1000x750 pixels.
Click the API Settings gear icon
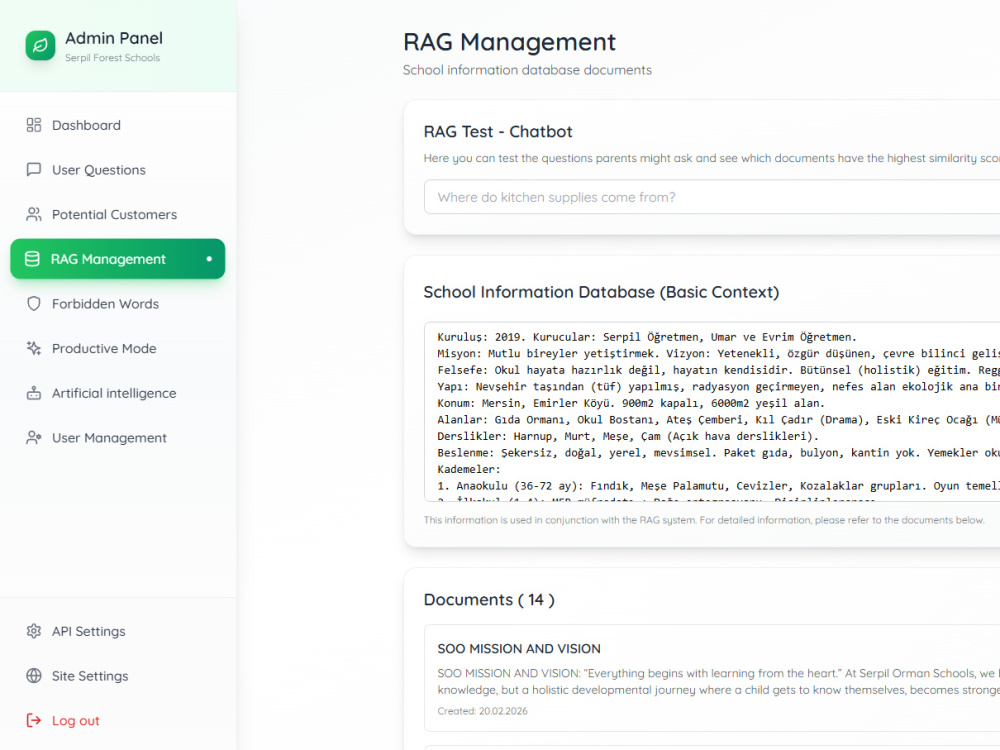click(x=34, y=631)
